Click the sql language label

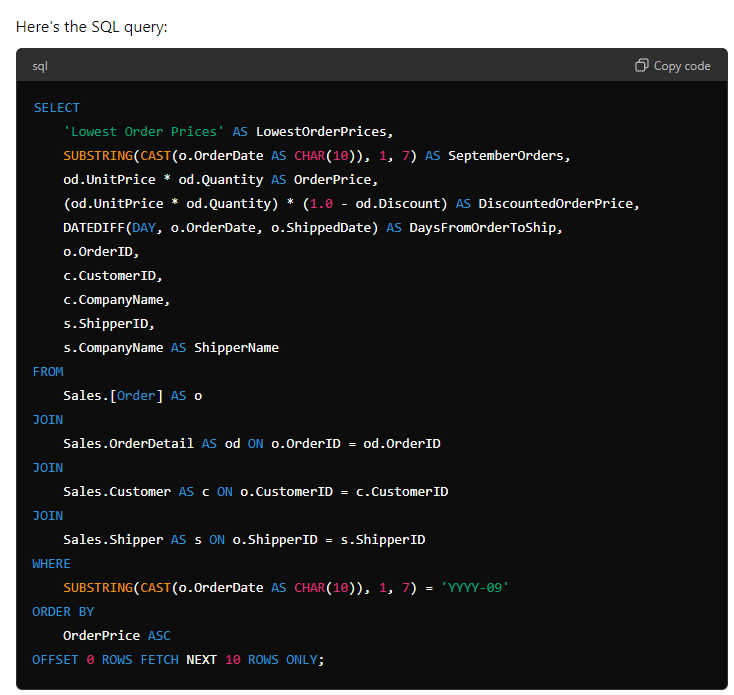click(40, 66)
